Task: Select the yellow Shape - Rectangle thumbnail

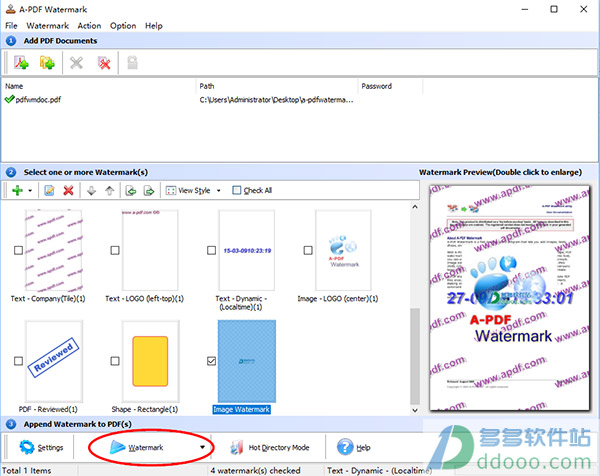Action: (x=150, y=361)
